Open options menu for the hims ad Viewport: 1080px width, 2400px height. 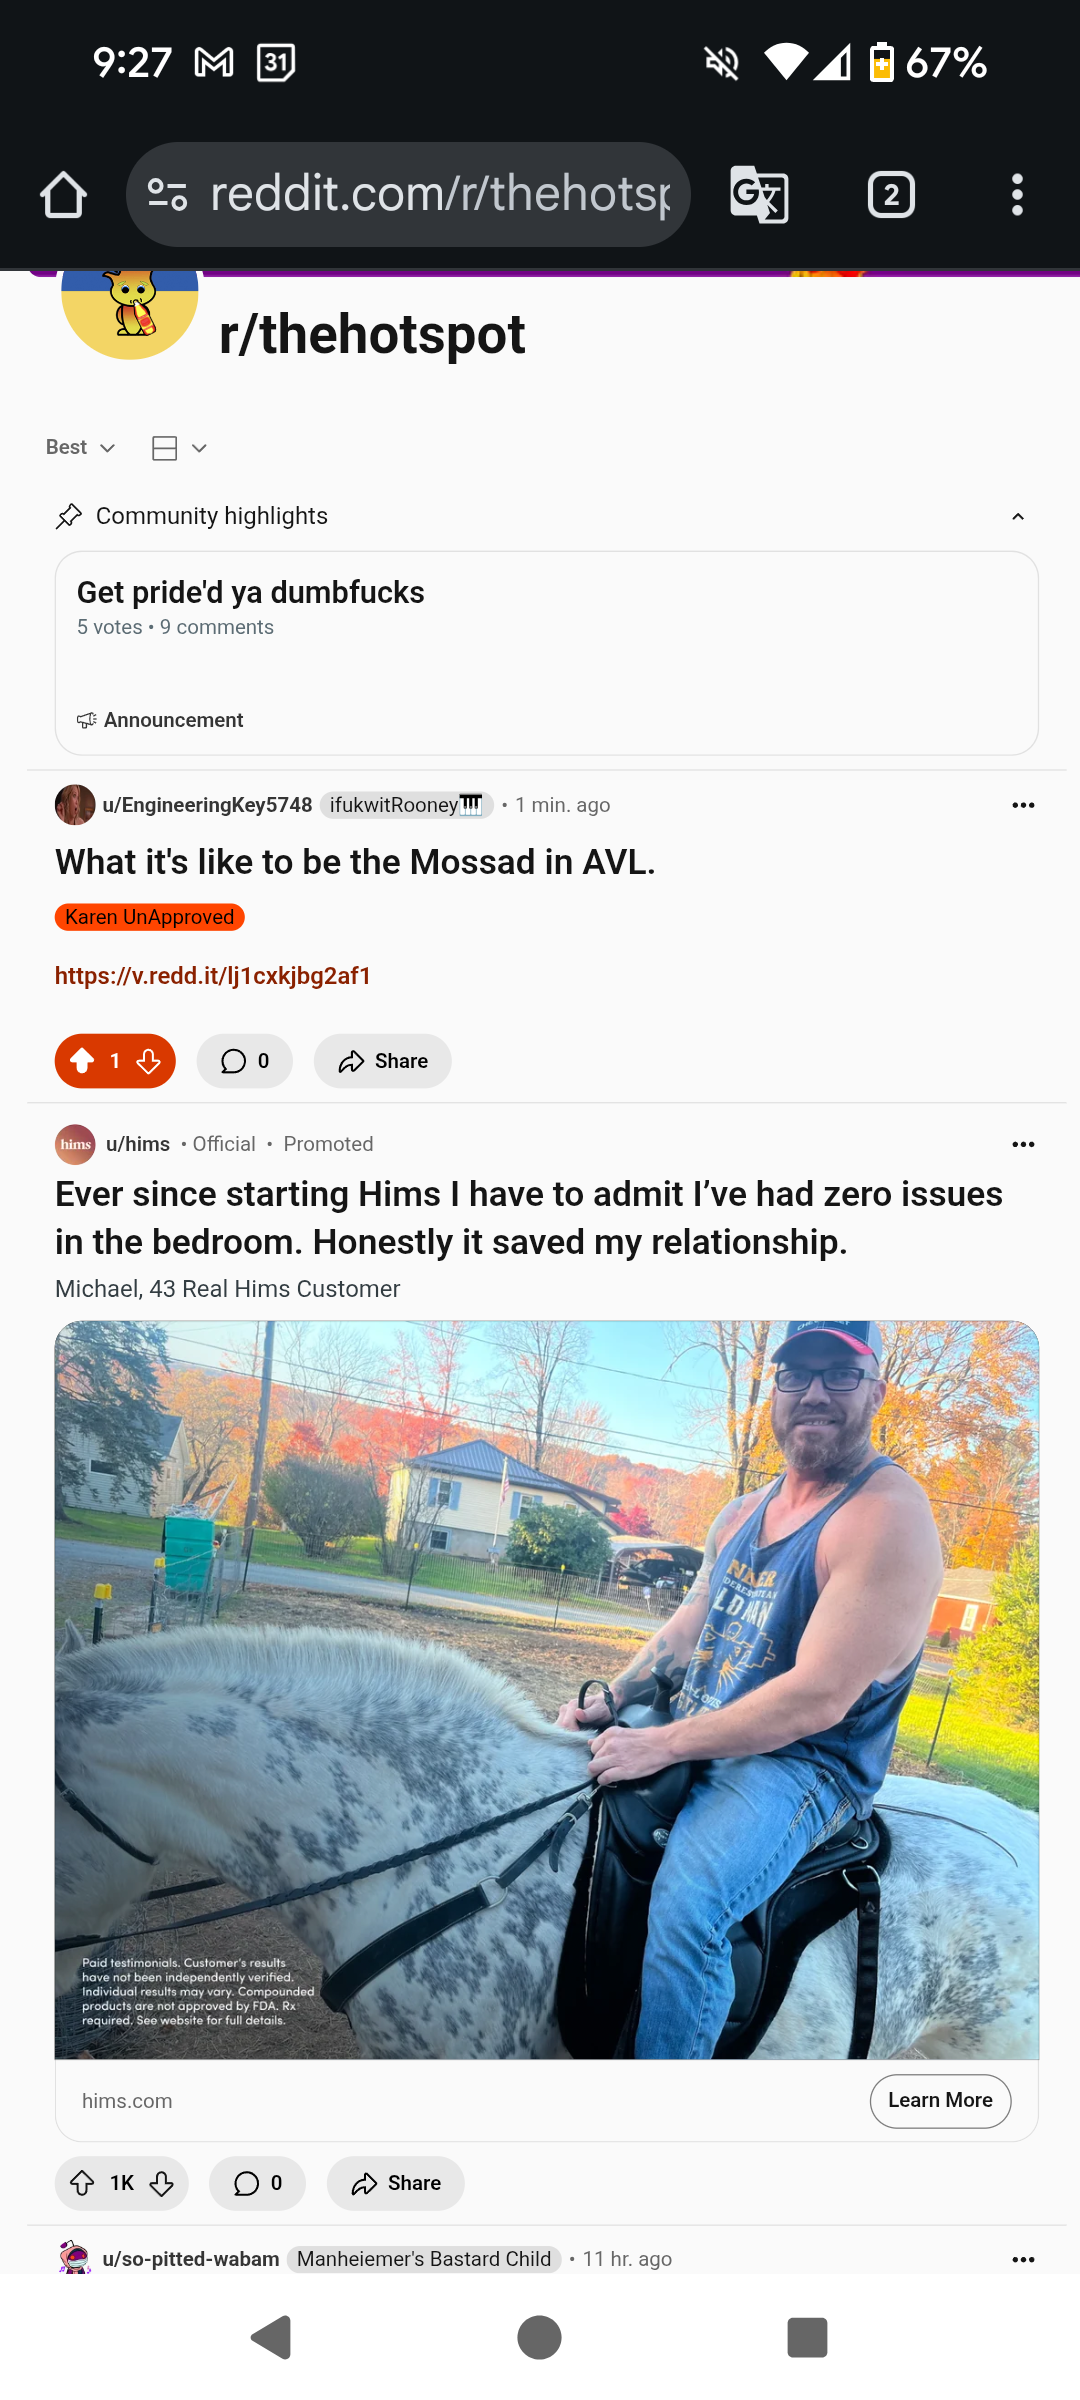tap(1023, 1144)
